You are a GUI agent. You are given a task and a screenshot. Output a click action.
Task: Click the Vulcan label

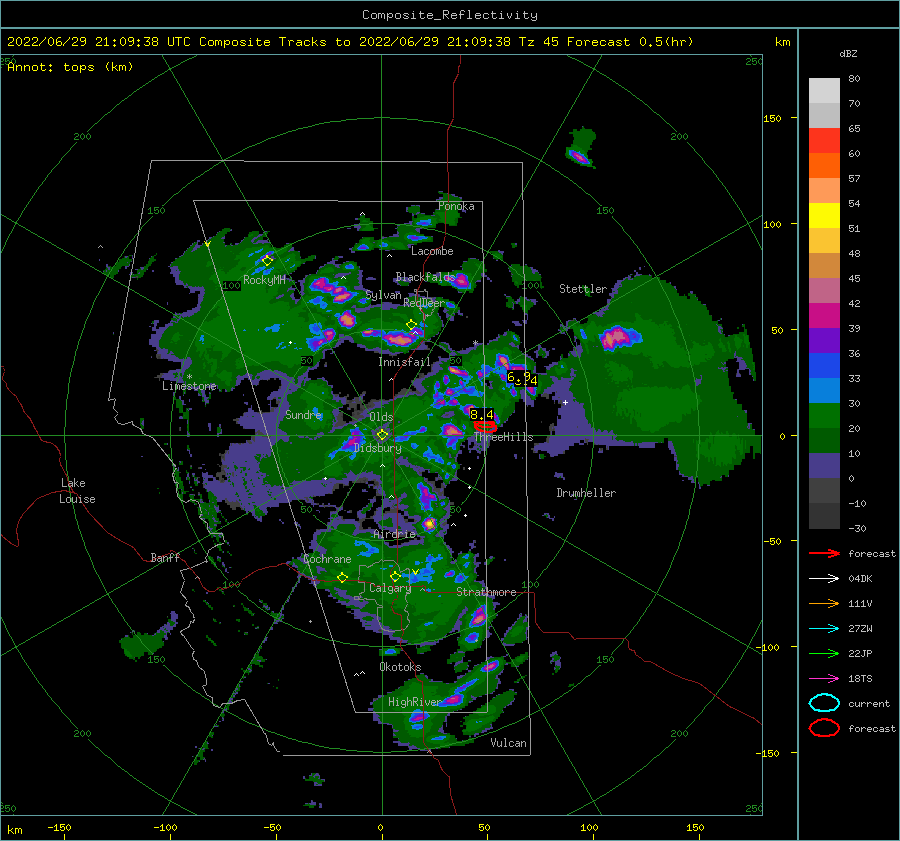tap(509, 743)
